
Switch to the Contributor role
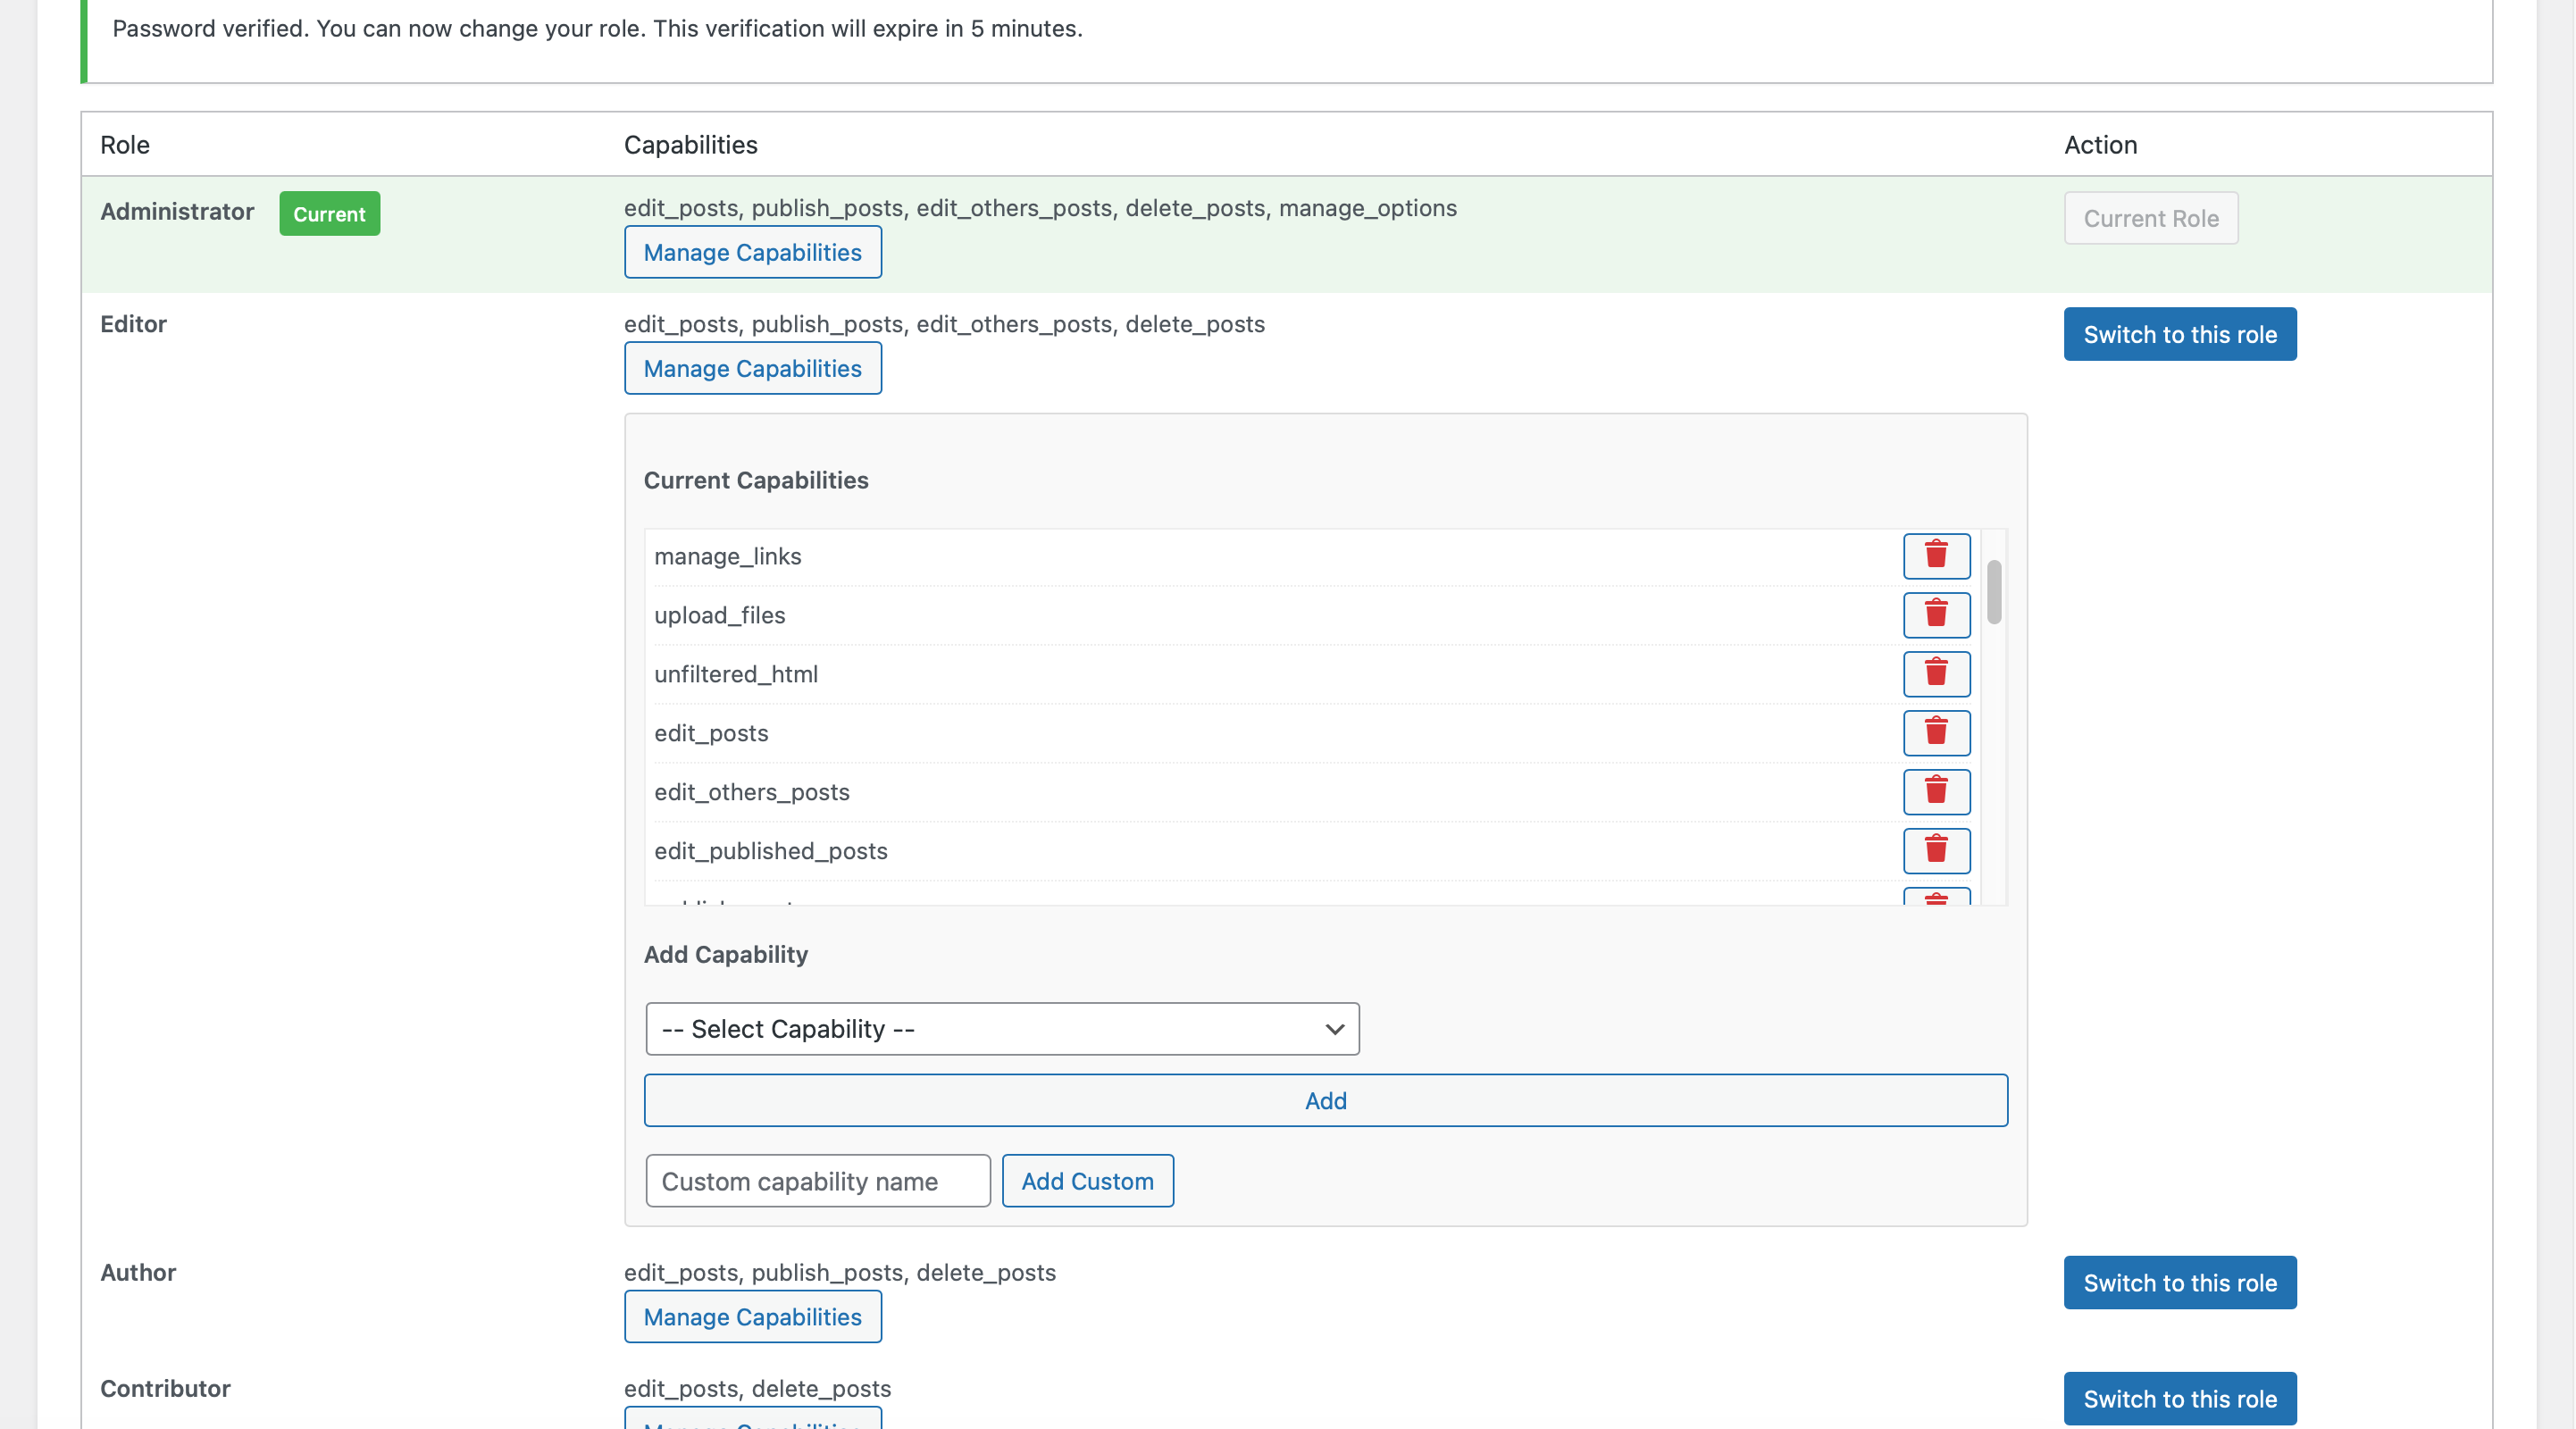pos(2179,1398)
